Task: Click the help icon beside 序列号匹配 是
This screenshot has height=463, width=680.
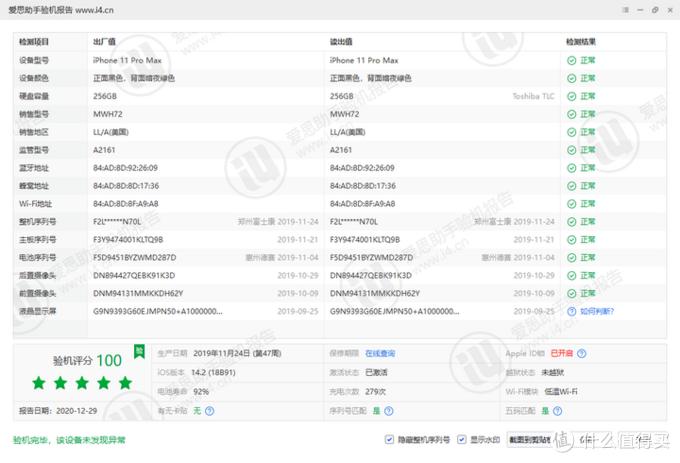Action: [x=389, y=411]
